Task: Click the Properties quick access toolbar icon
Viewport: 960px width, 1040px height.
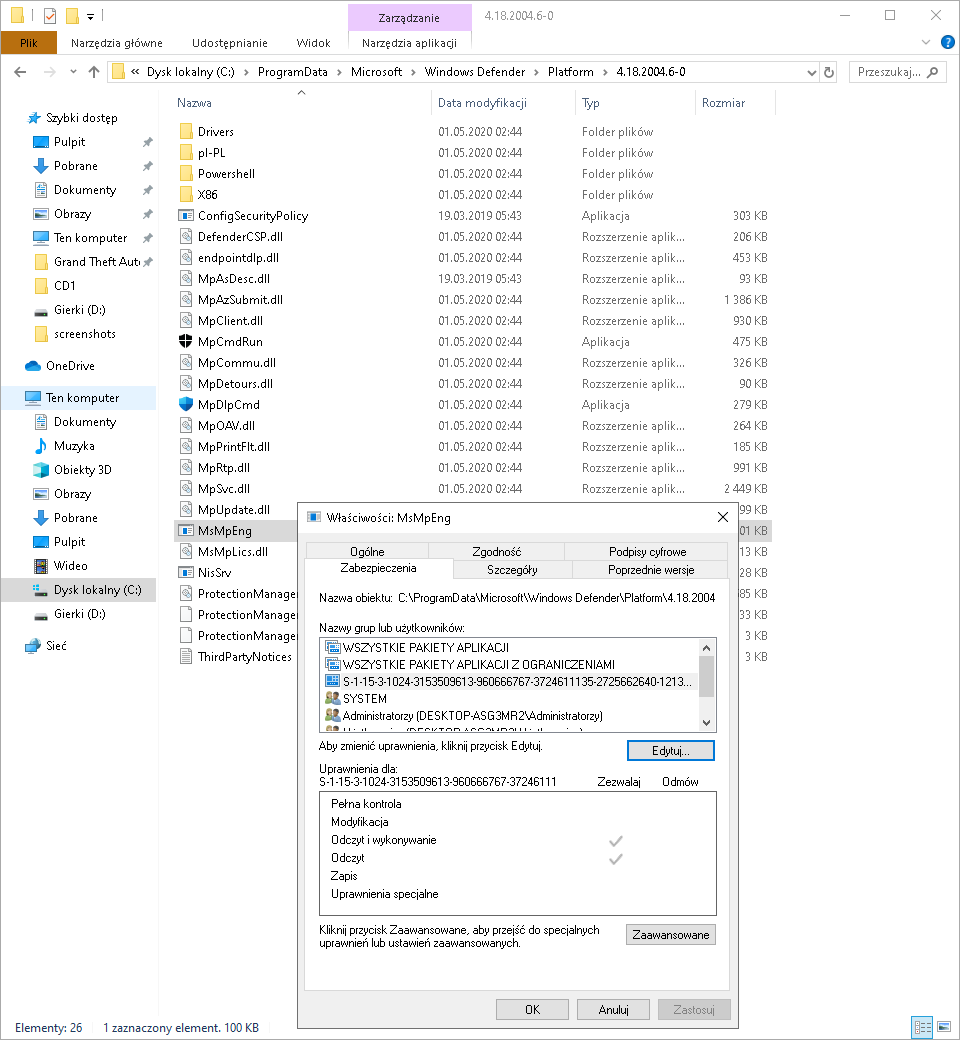Action: pos(50,15)
